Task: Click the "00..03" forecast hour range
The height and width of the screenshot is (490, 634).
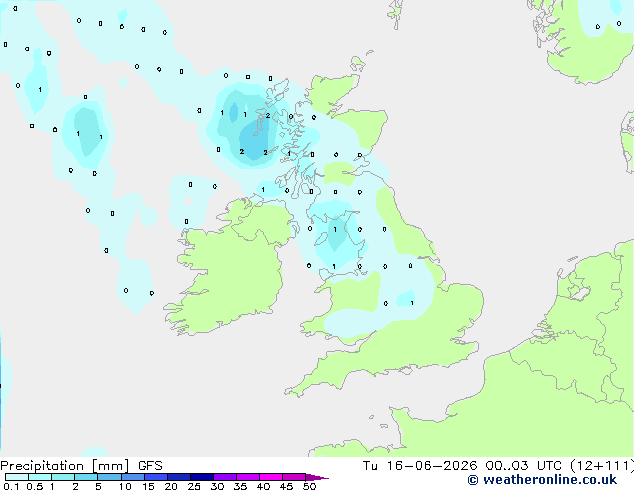Action: pyautogui.click(x=507, y=466)
